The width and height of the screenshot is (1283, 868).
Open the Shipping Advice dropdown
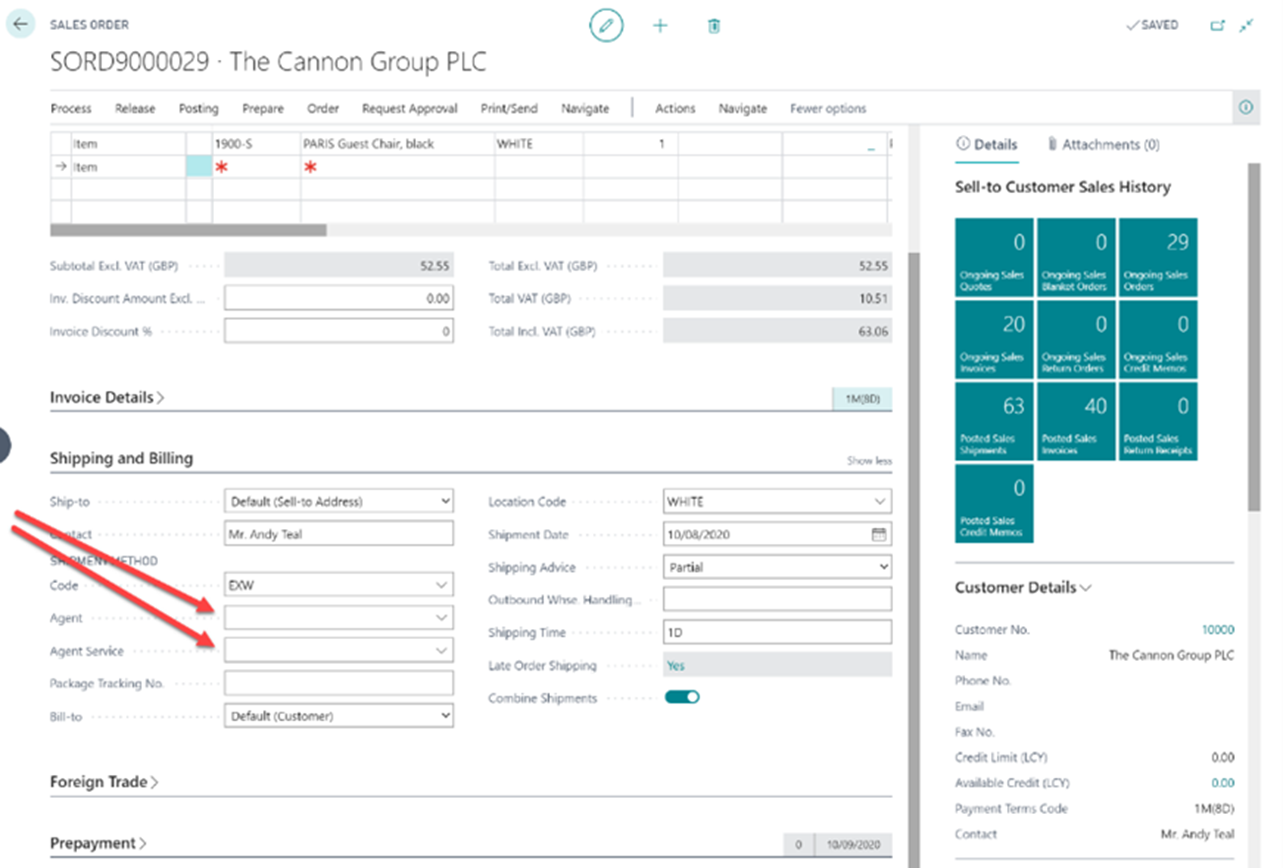[777, 567]
